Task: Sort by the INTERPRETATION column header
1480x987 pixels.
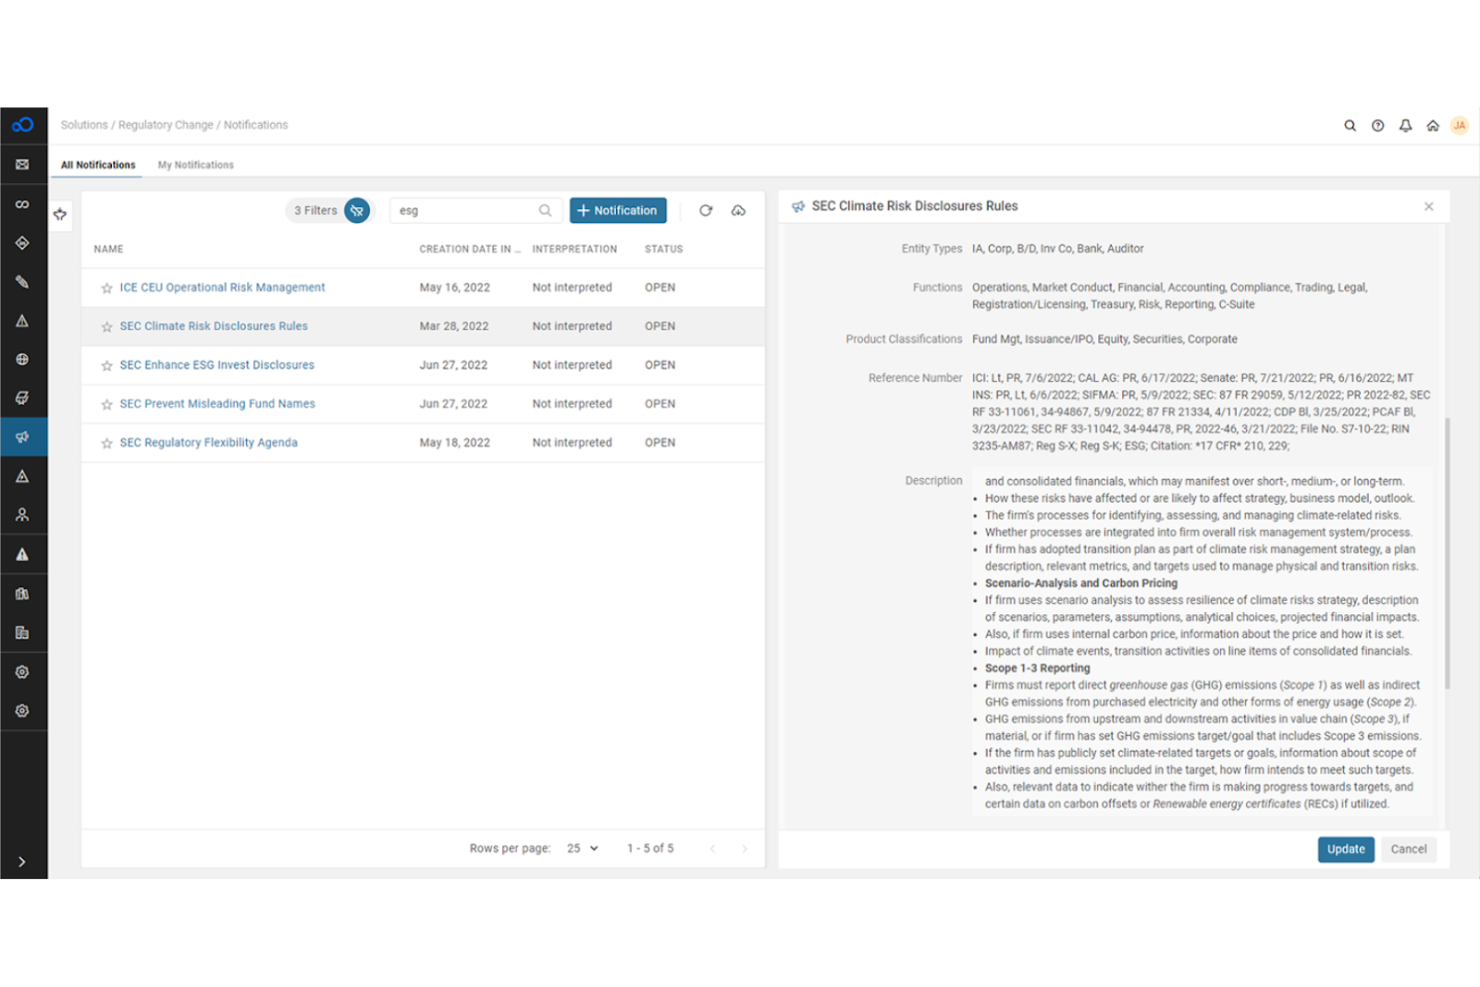Action: (x=575, y=249)
